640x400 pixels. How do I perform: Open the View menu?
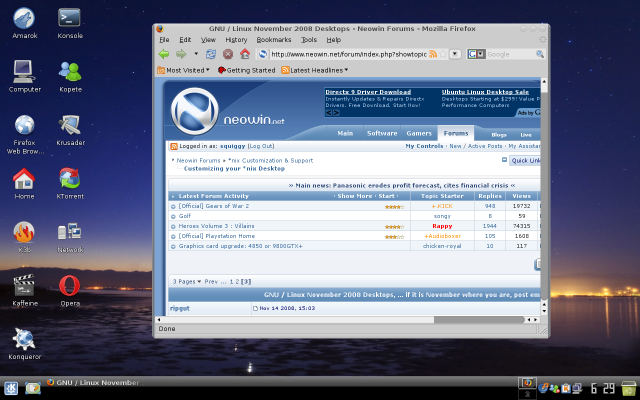(208, 40)
